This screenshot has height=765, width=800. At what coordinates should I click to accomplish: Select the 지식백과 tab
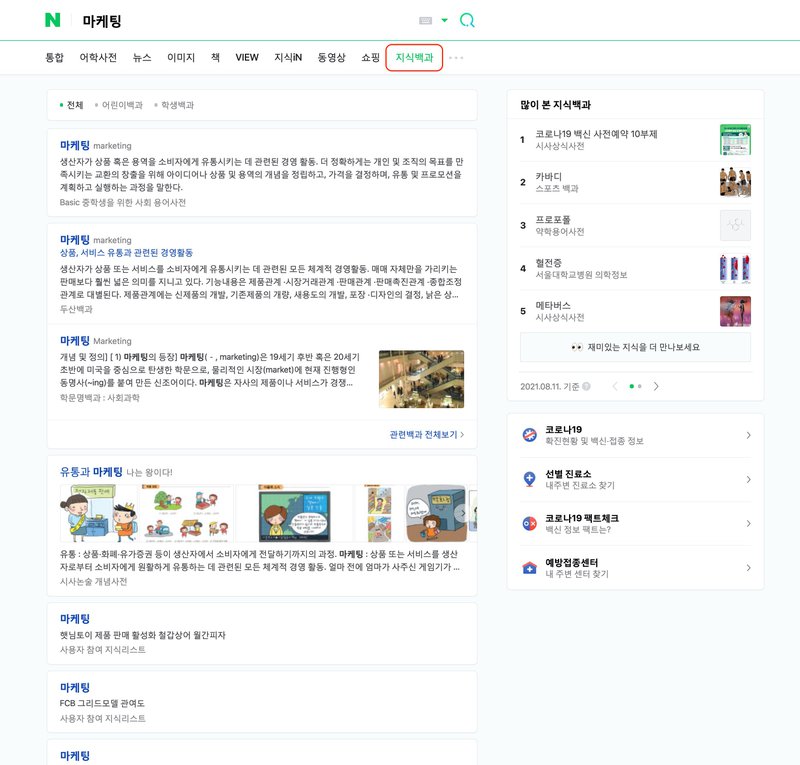pyautogui.click(x=414, y=58)
